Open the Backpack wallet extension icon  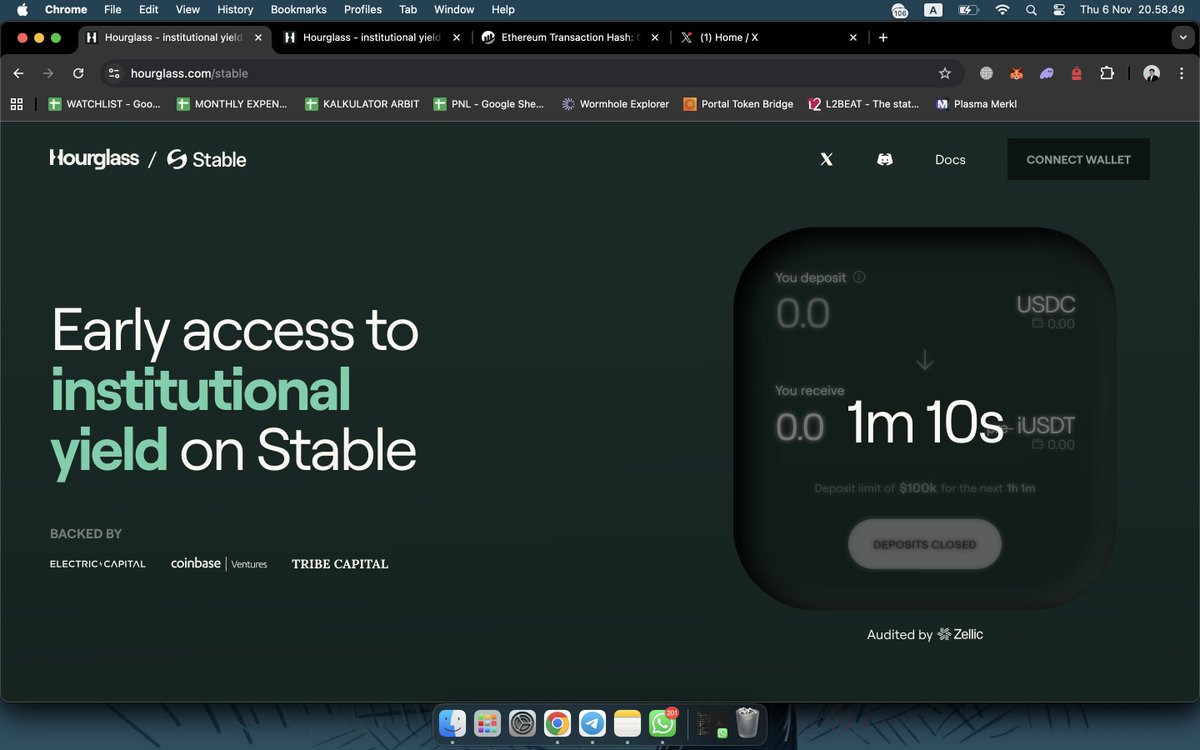(x=1076, y=73)
